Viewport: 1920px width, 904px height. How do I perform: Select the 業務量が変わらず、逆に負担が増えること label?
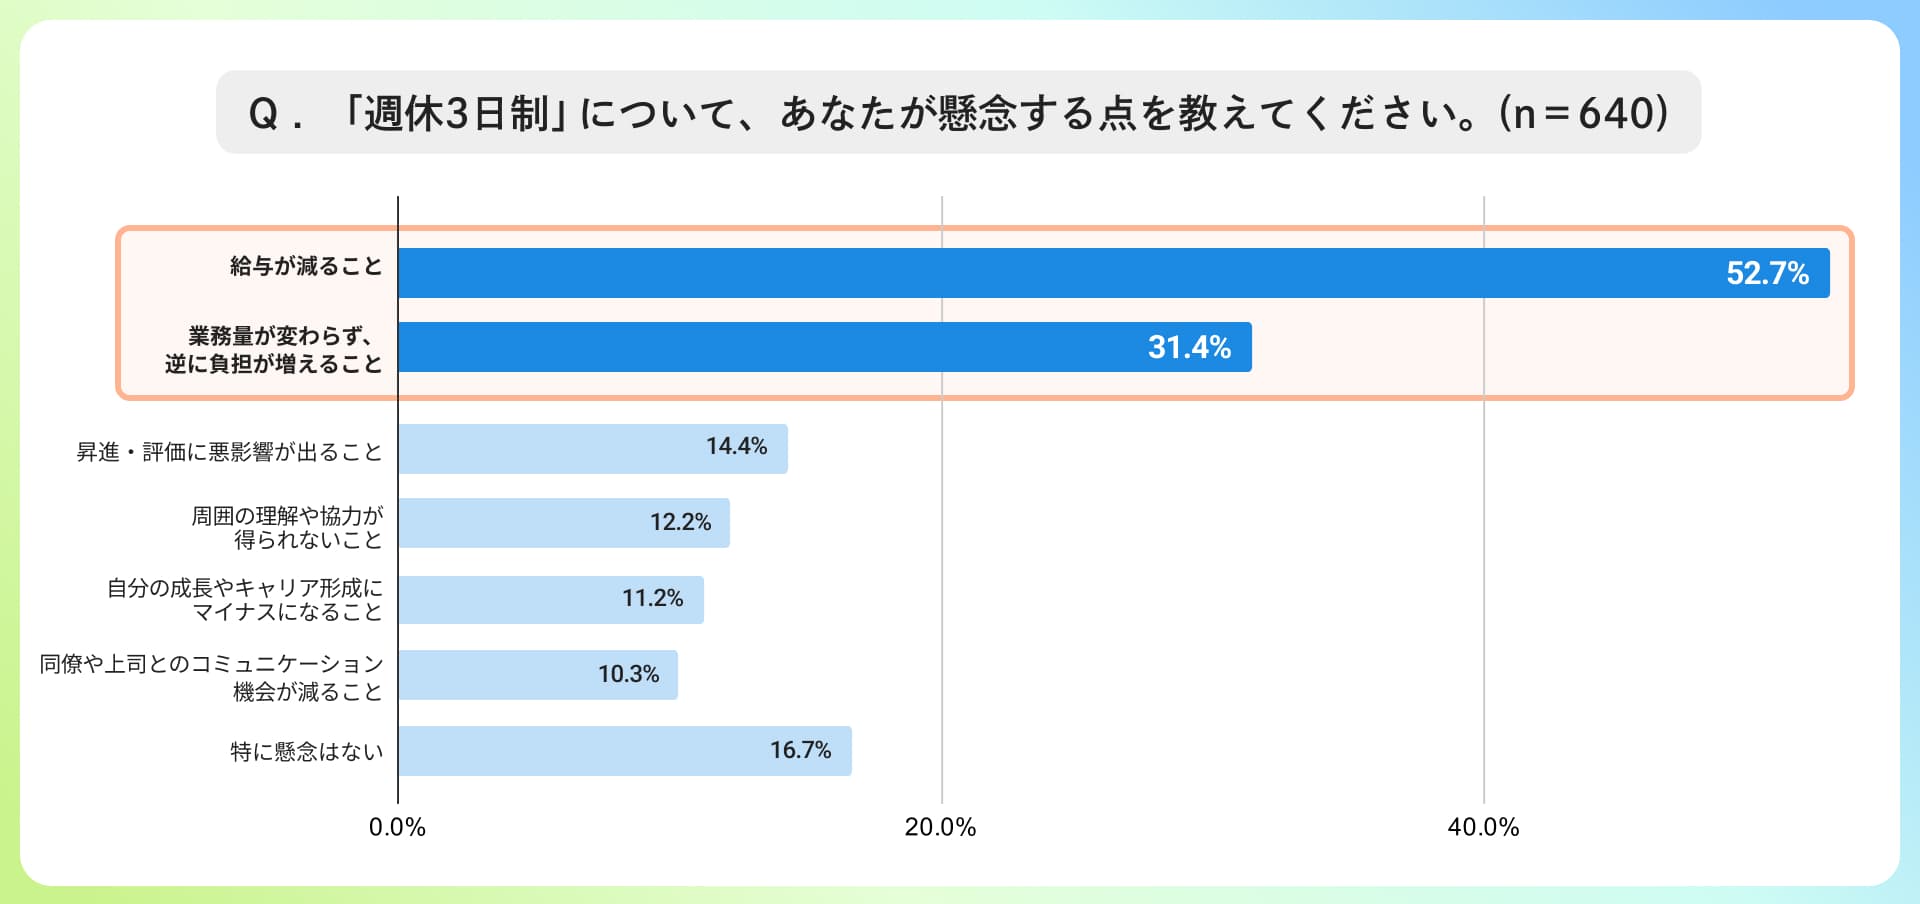(274, 350)
